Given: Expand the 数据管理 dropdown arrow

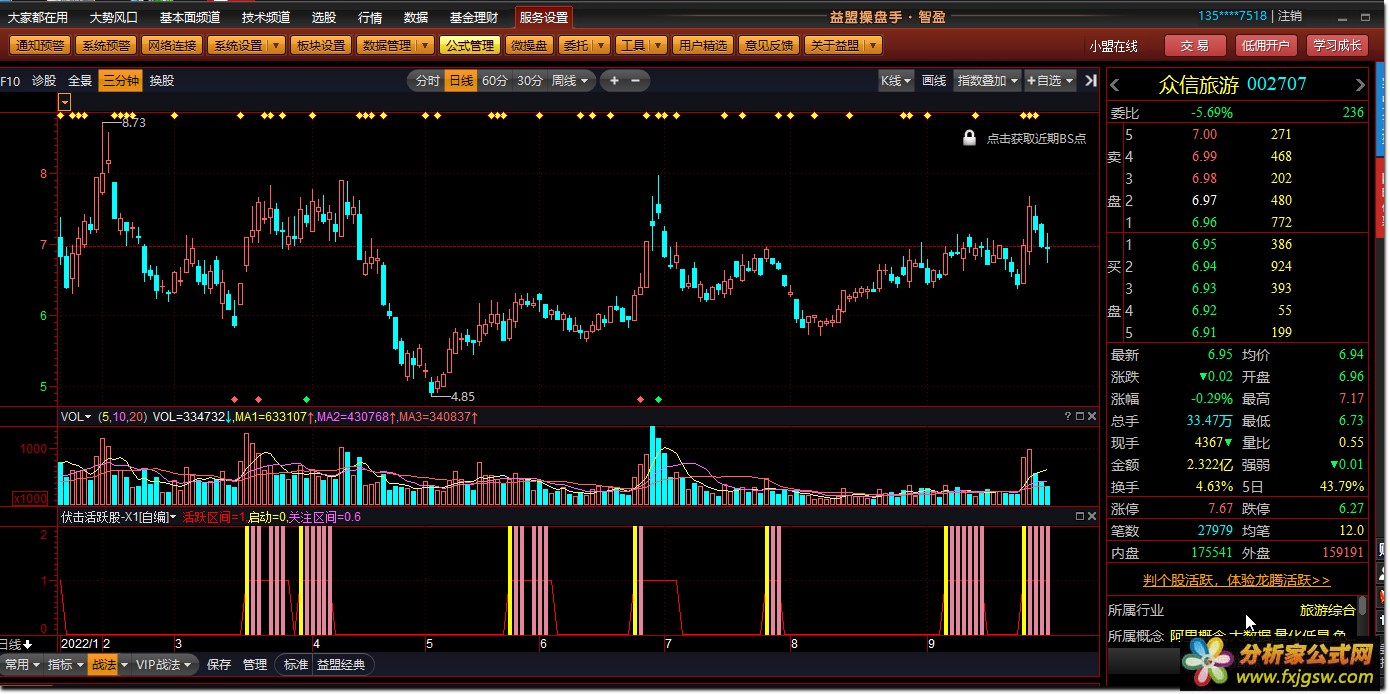Looking at the screenshot, I should tap(424, 46).
